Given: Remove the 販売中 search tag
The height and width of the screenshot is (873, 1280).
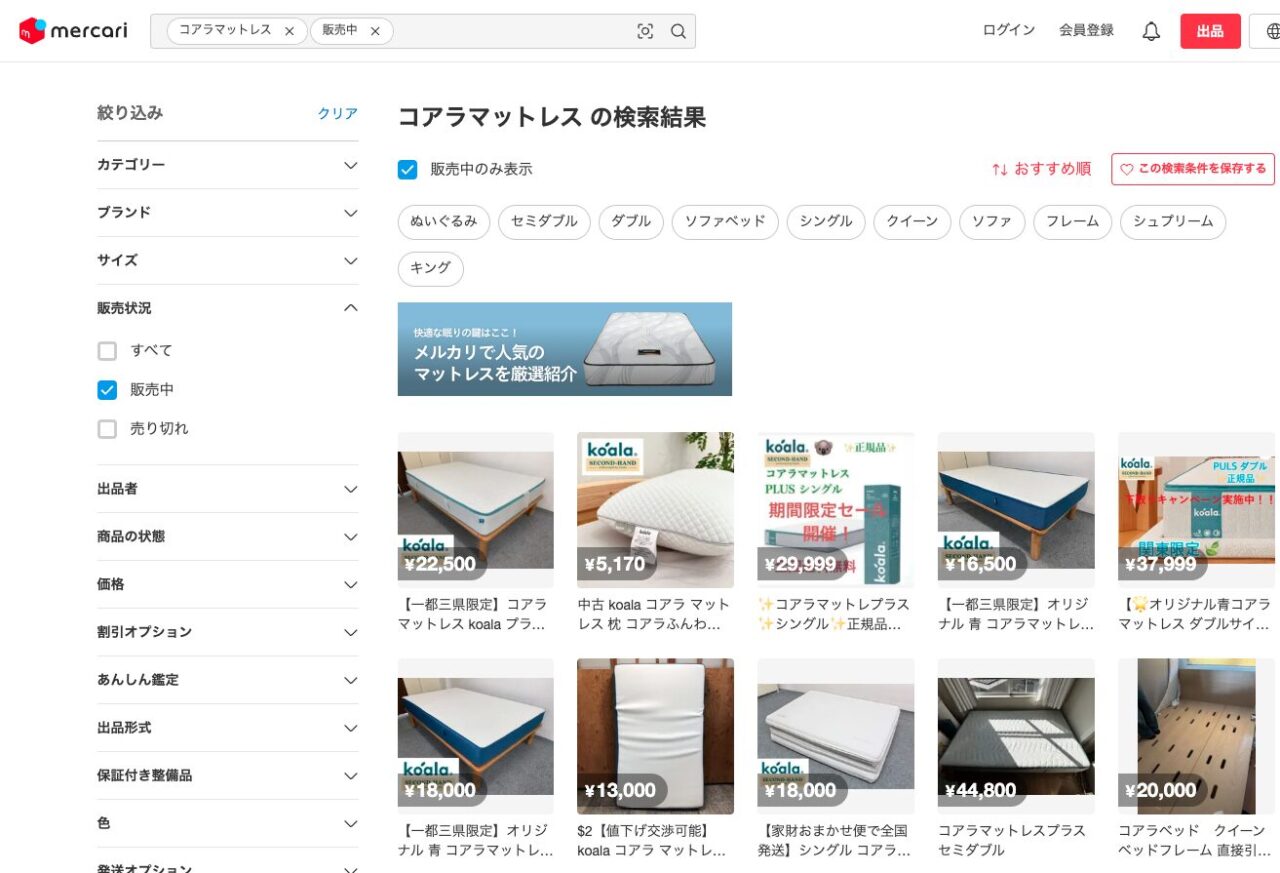Looking at the screenshot, I should tap(375, 31).
